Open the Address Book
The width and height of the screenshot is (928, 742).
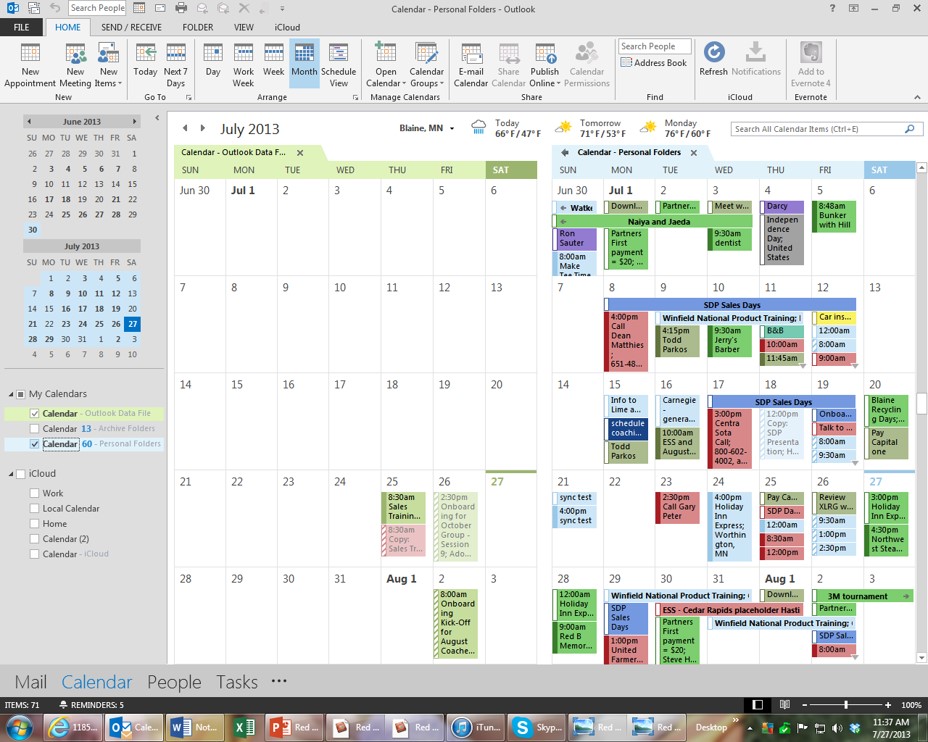tap(654, 63)
